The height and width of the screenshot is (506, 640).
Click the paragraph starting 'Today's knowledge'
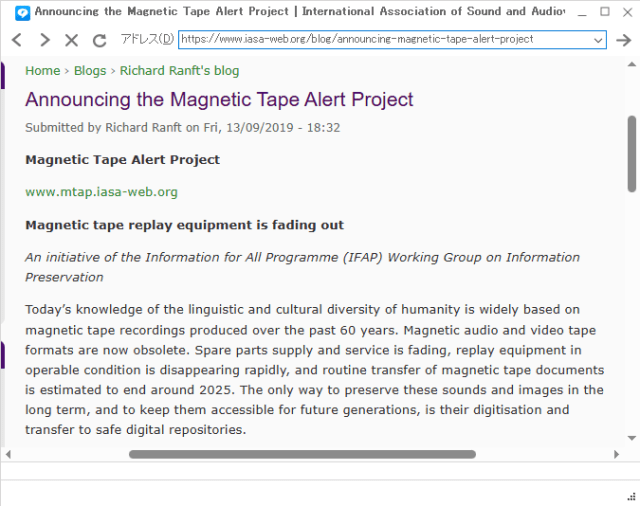click(315, 369)
